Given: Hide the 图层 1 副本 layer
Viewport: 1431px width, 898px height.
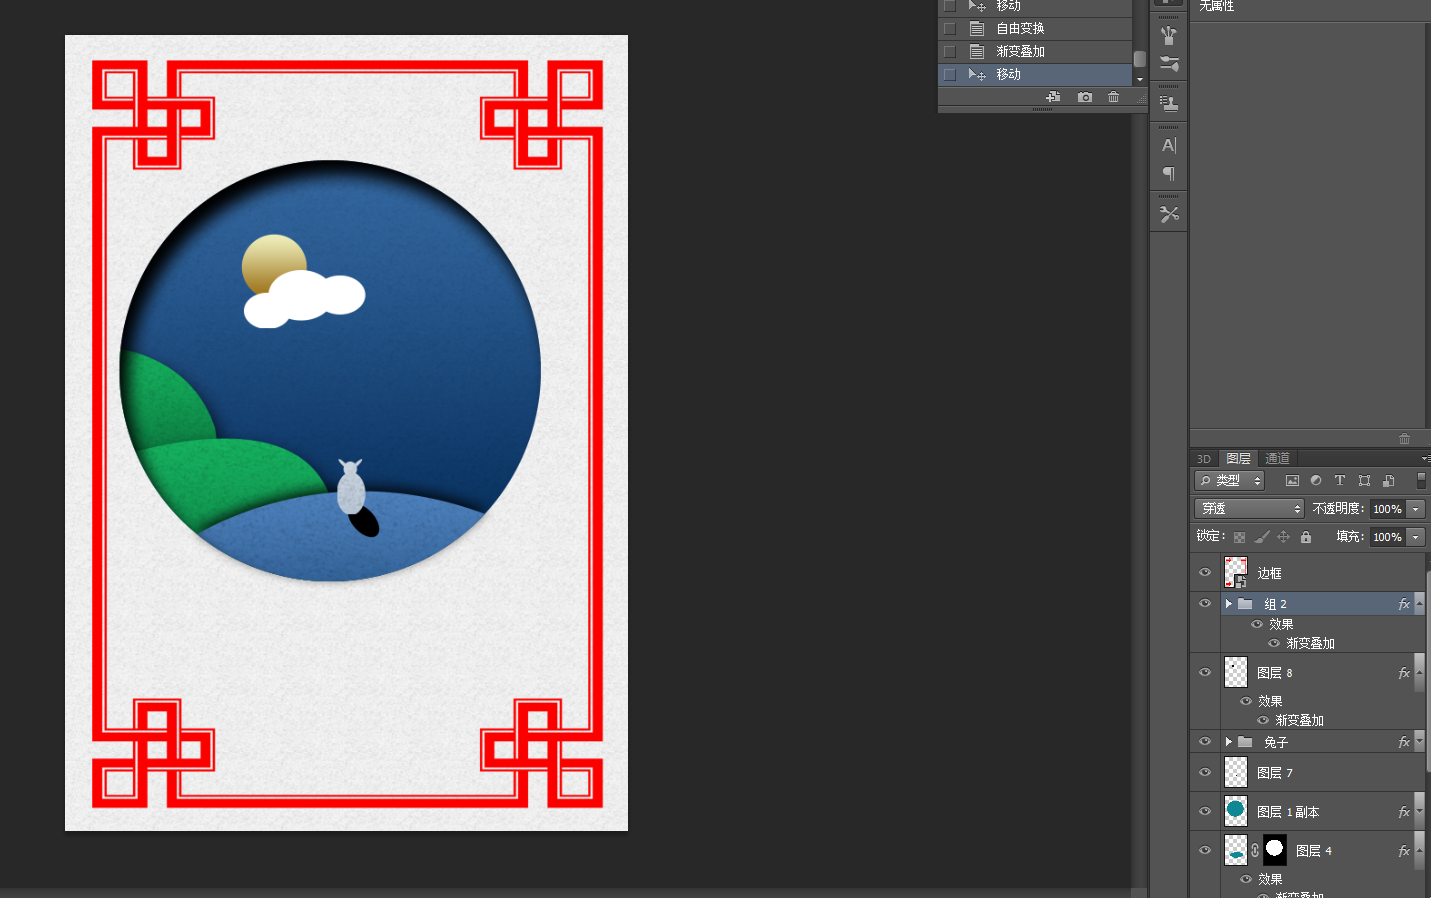Looking at the screenshot, I should (x=1205, y=812).
